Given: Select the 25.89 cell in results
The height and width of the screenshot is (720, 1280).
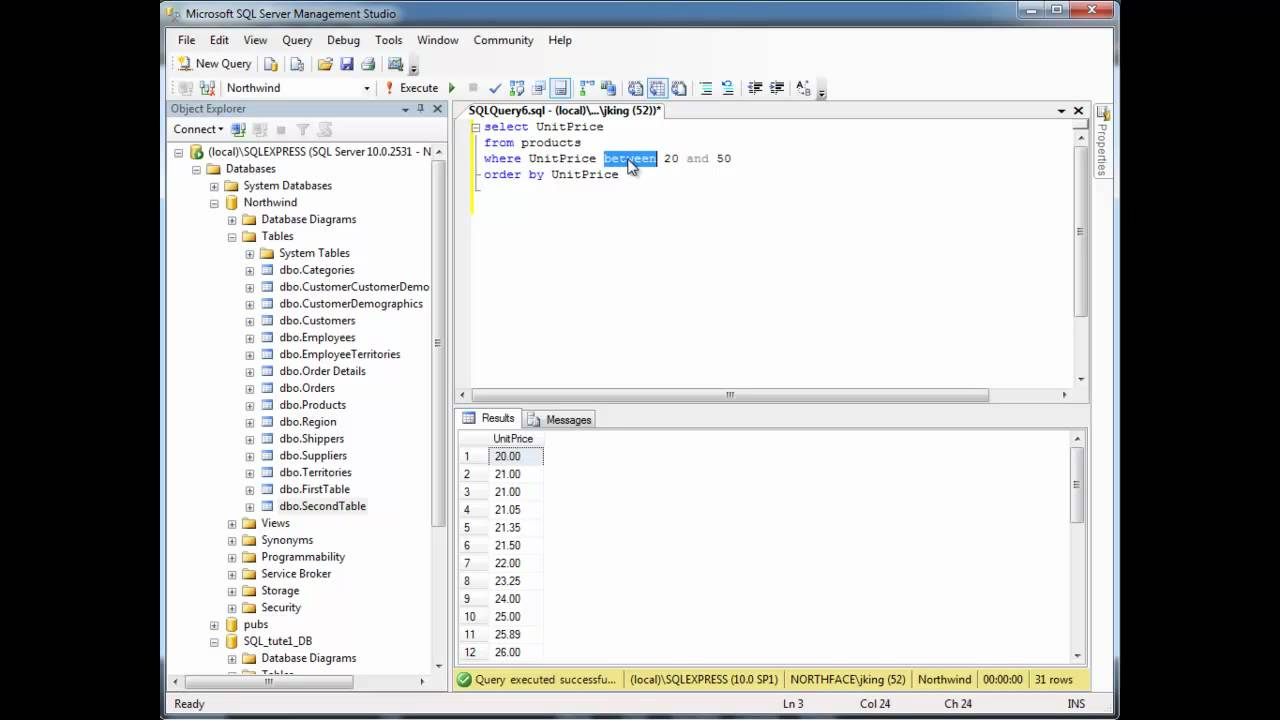Looking at the screenshot, I should 516,634.
